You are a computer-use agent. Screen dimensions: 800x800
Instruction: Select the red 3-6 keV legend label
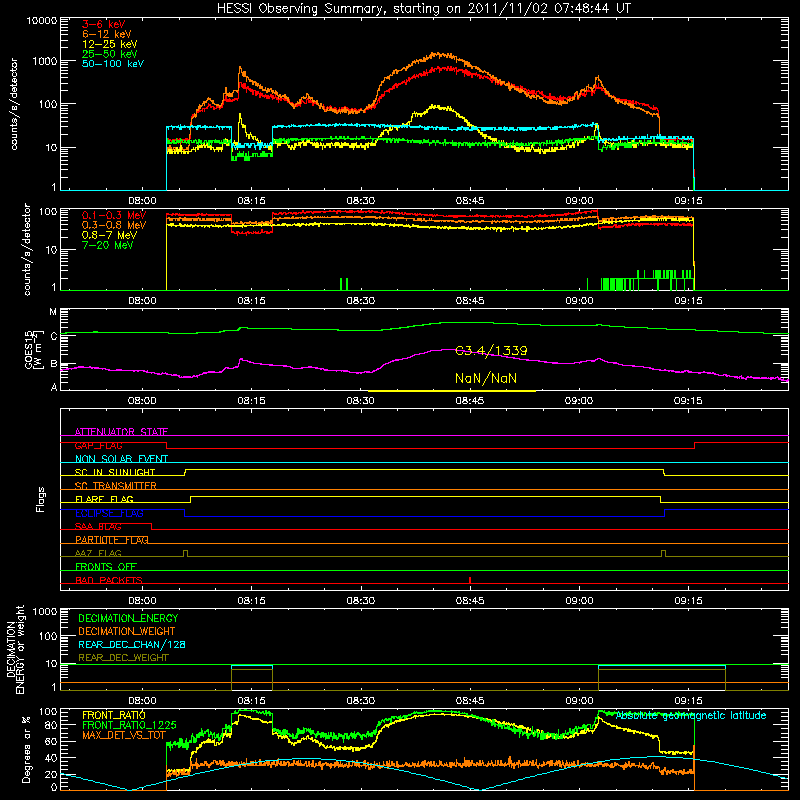[x=104, y=24]
